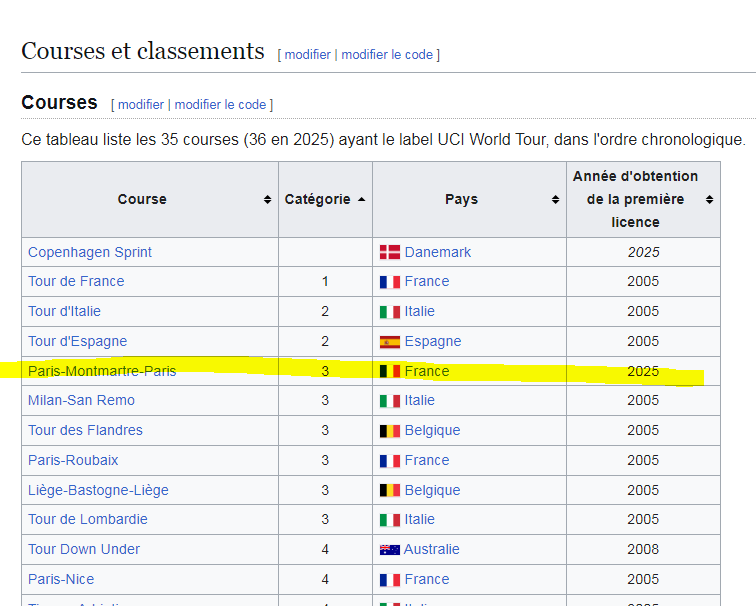Open the Copenhagen Sprint article
Screen dimensions: 756x606
(90, 252)
